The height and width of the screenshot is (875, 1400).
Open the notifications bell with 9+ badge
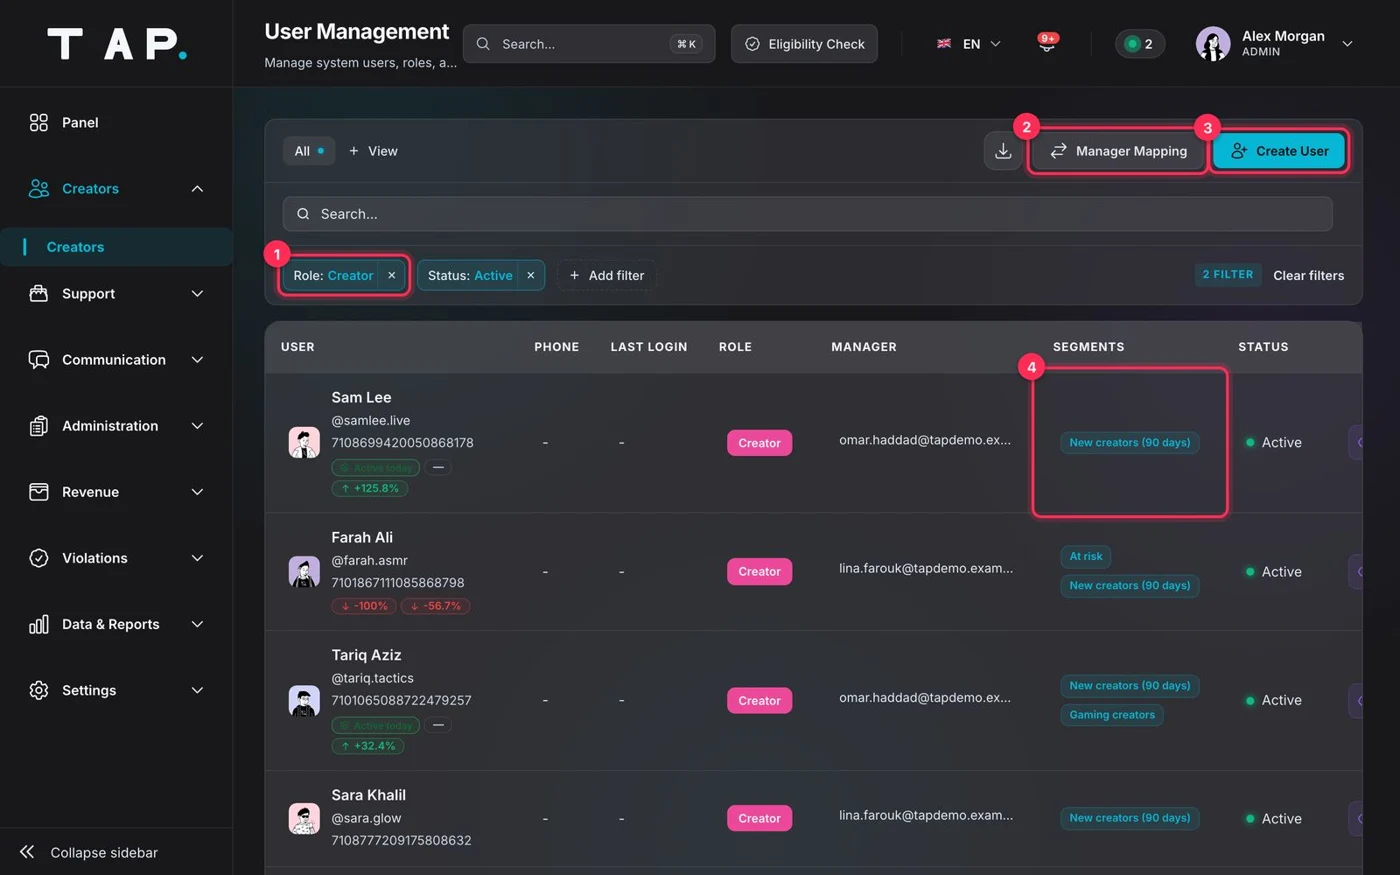pyautogui.click(x=1047, y=44)
